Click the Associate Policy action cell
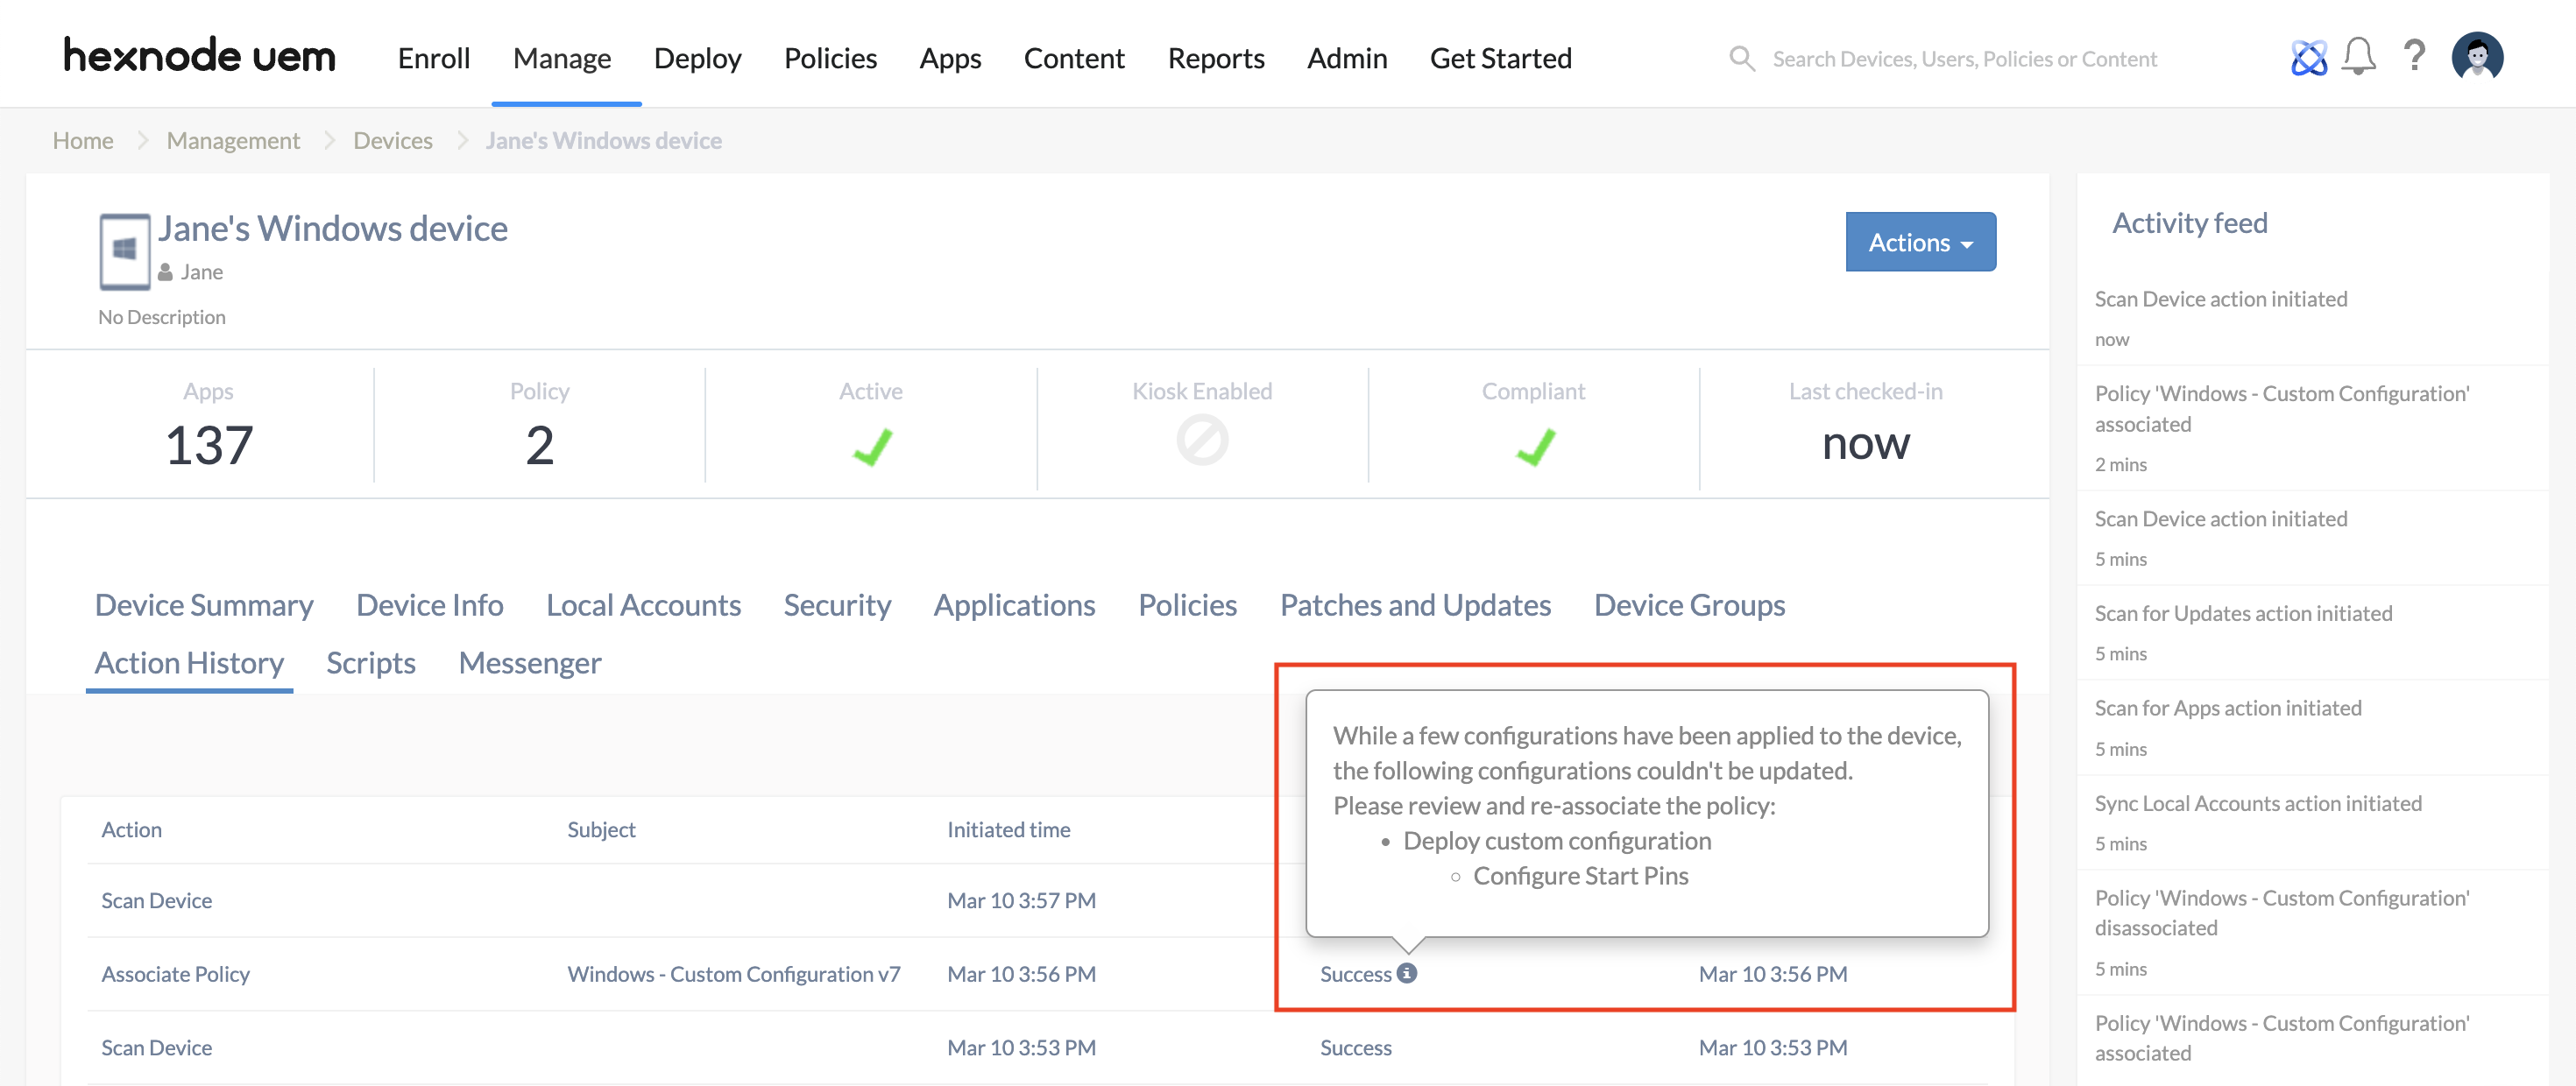The width and height of the screenshot is (2576, 1086). (x=175, y=974)
